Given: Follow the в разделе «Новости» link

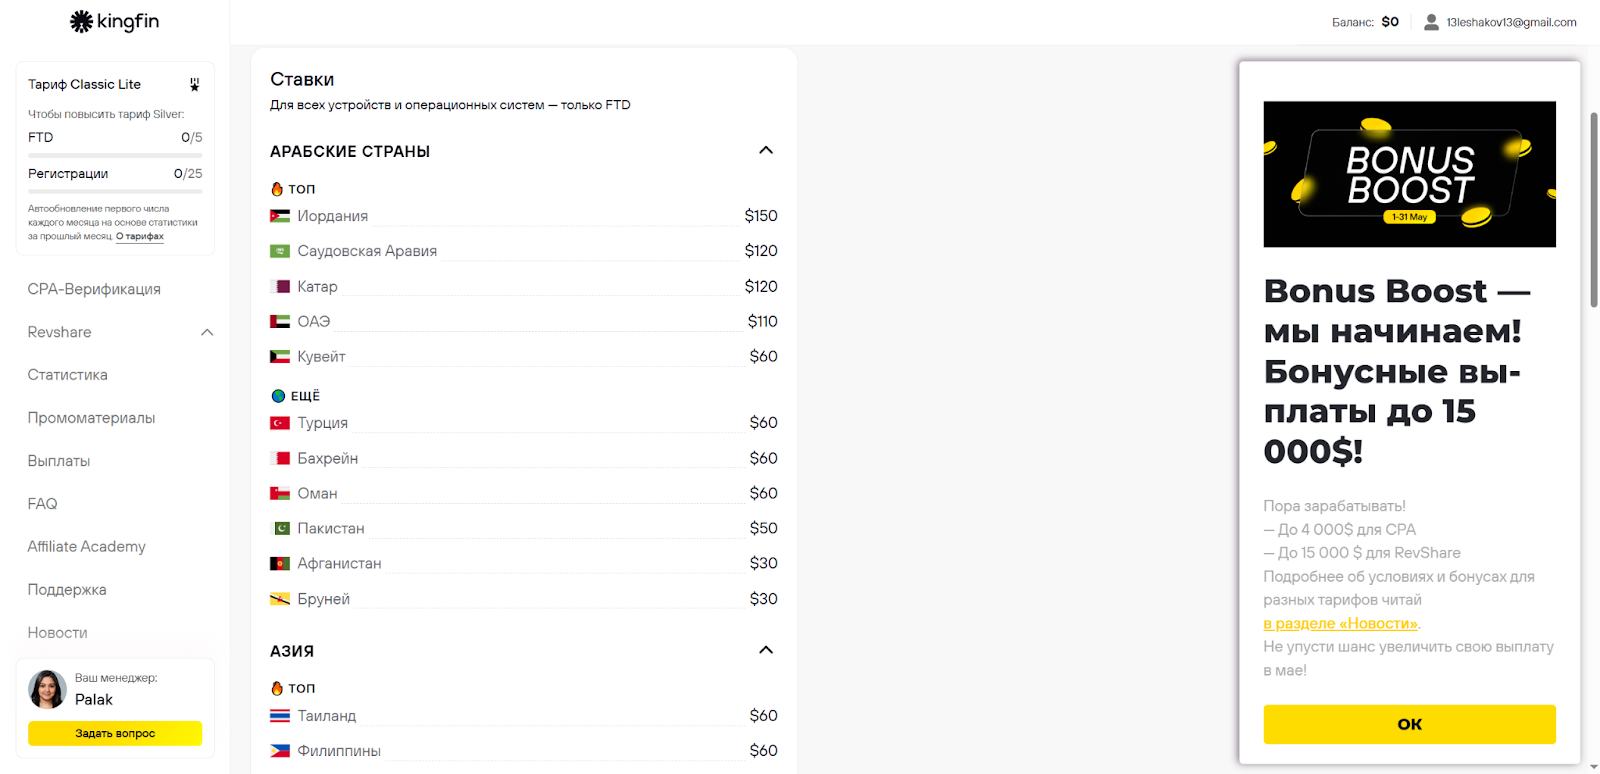Looking at the screenshot, I should coord(1340,623).
